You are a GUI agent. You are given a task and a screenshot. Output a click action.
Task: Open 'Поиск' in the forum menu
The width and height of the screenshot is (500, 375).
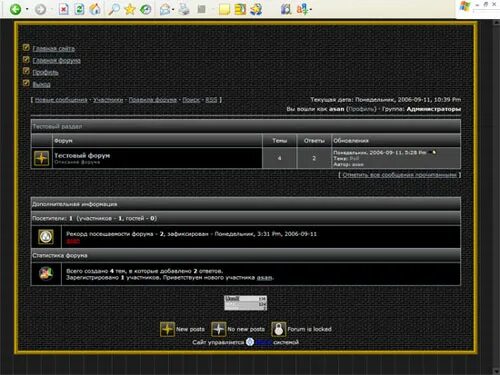[x=191, y=100]
